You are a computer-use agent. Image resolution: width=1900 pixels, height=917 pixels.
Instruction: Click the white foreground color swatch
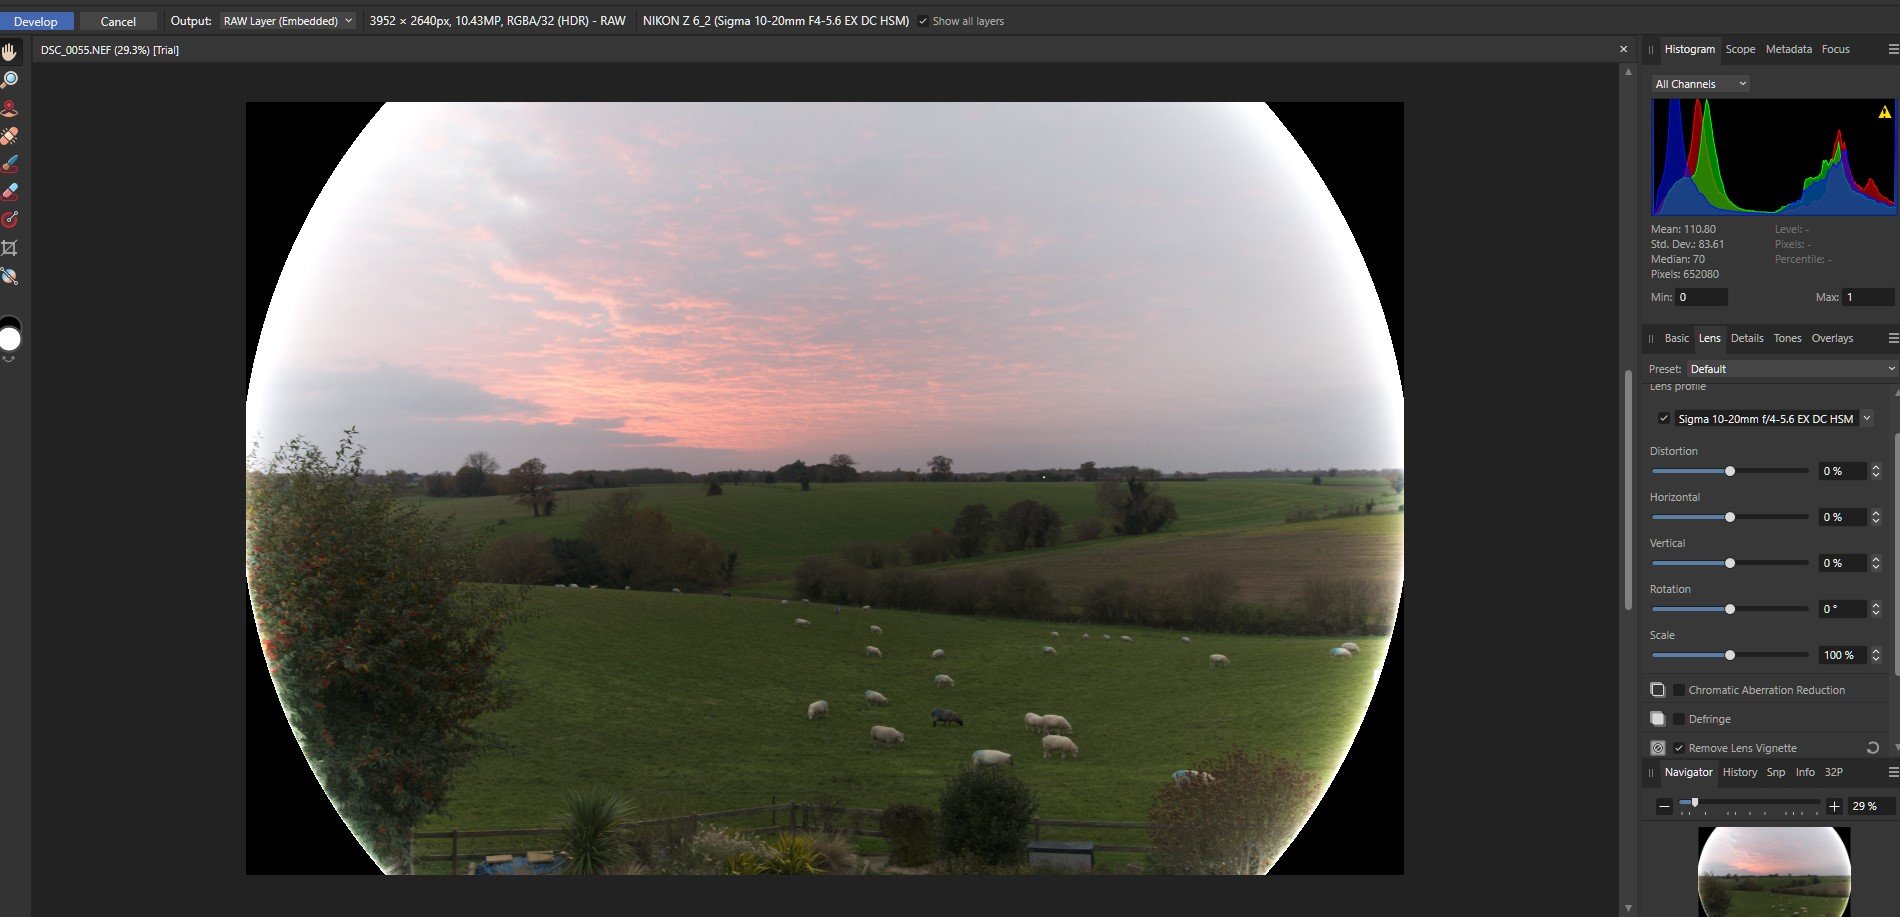pyautogui.click(x=10, y=340)
